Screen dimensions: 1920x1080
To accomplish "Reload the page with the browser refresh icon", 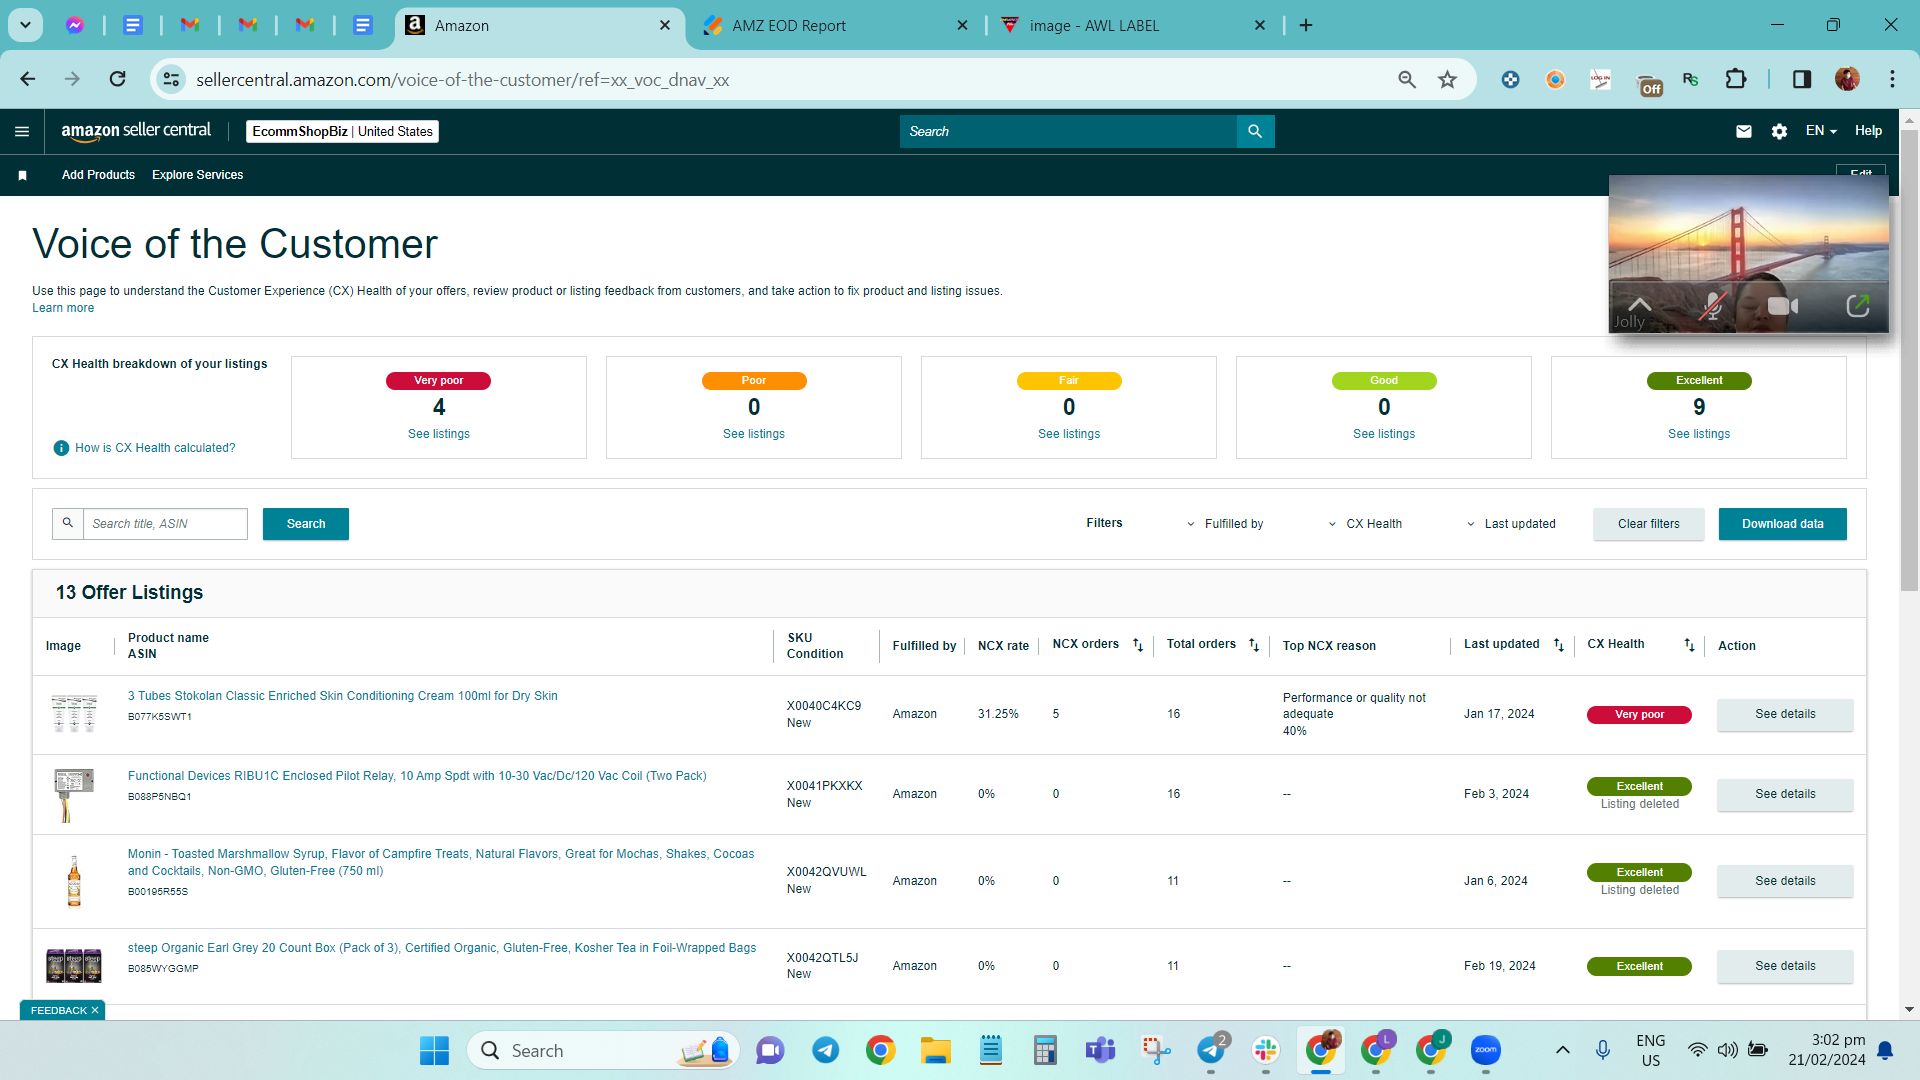I will [x=117, y=79].
